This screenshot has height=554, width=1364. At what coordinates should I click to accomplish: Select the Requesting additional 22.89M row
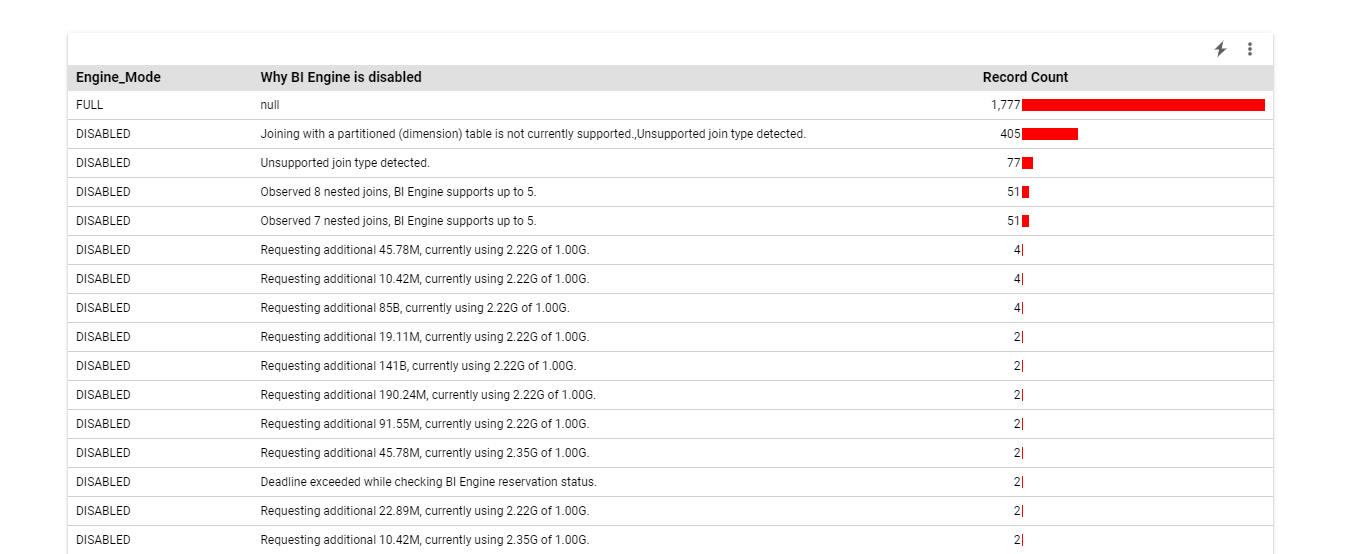point(424,511)
